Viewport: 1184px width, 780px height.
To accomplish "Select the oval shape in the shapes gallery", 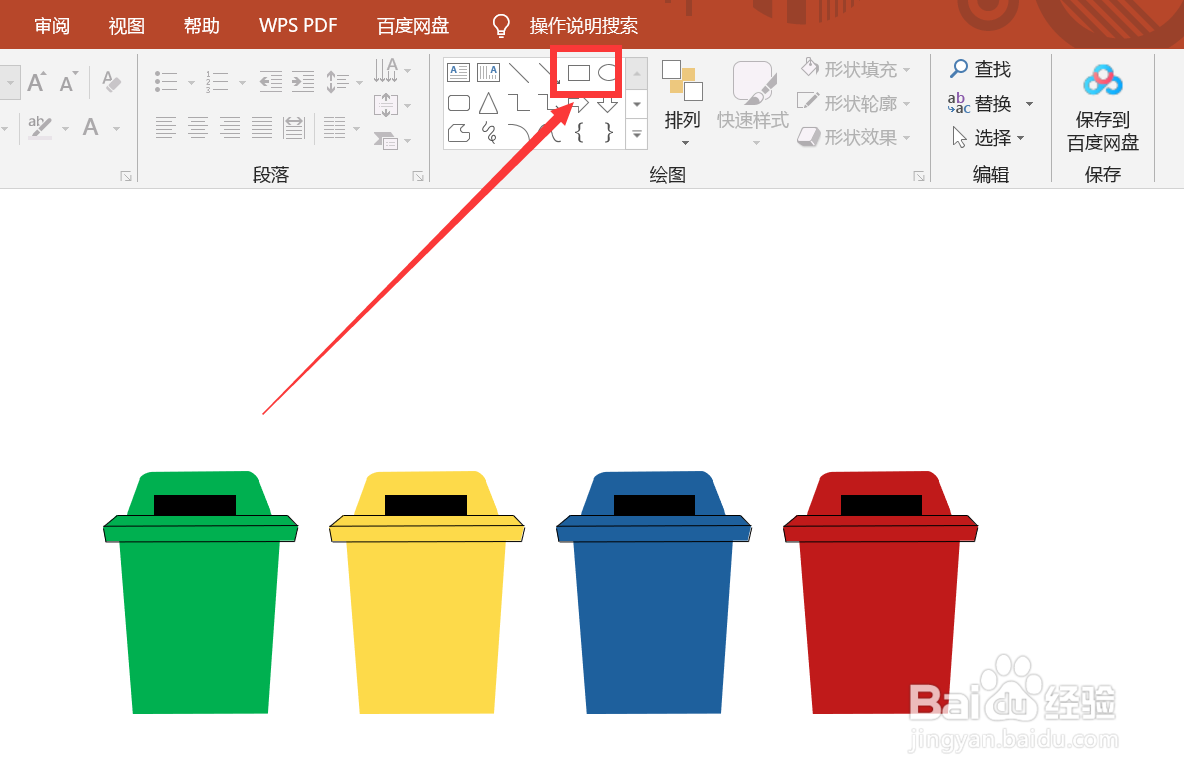I will click(x=607, y=73).
